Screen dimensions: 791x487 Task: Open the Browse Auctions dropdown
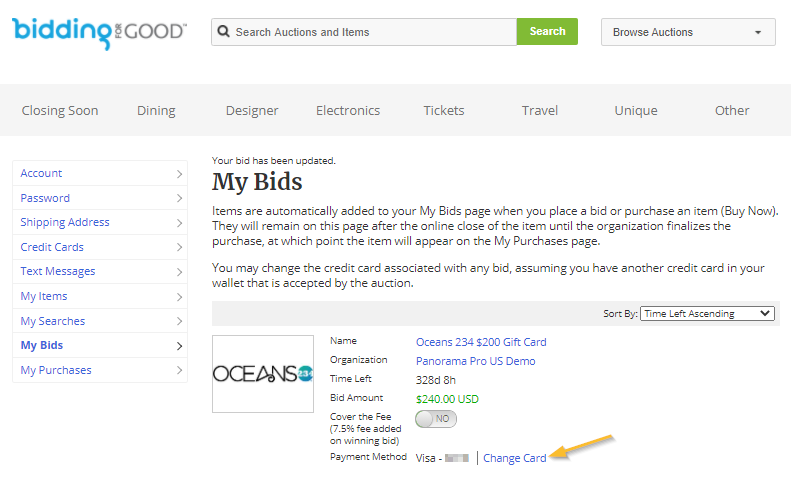pos(688,32)
